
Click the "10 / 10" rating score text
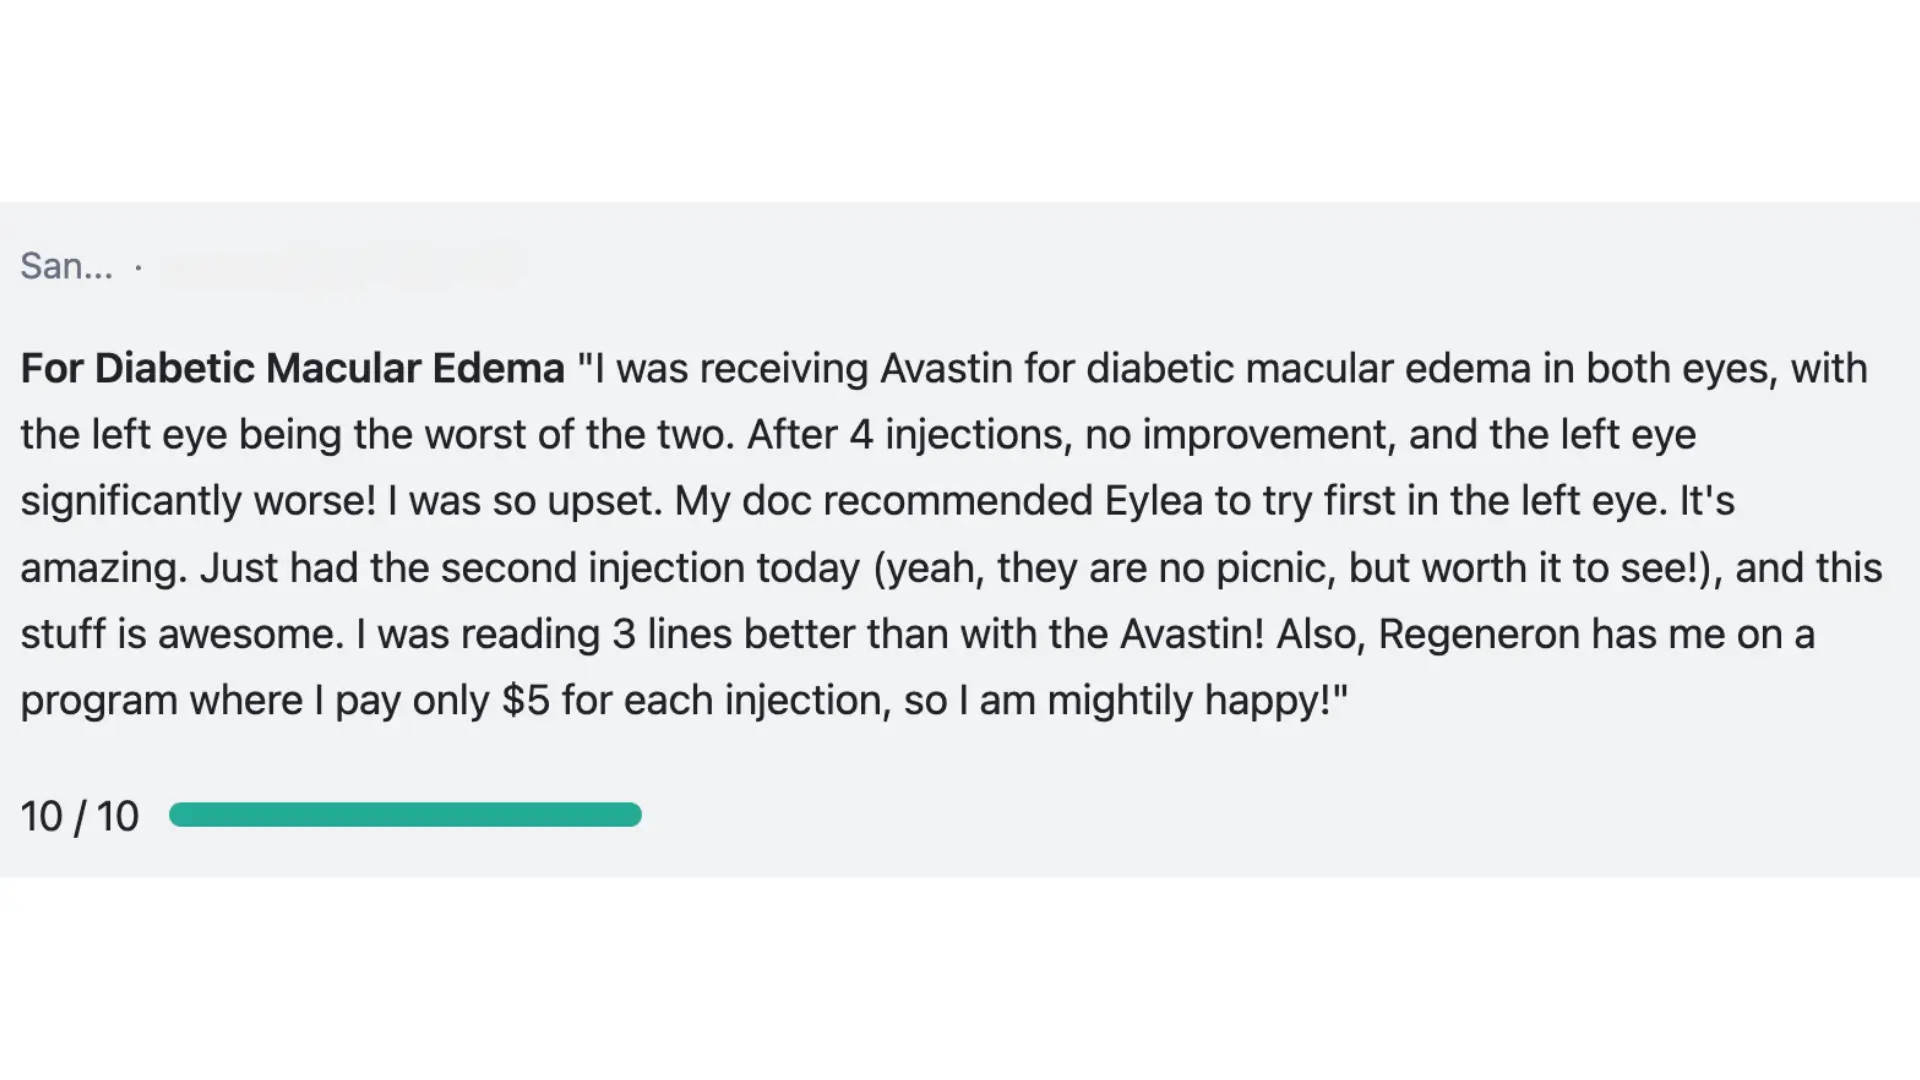[x=80, y=816]
